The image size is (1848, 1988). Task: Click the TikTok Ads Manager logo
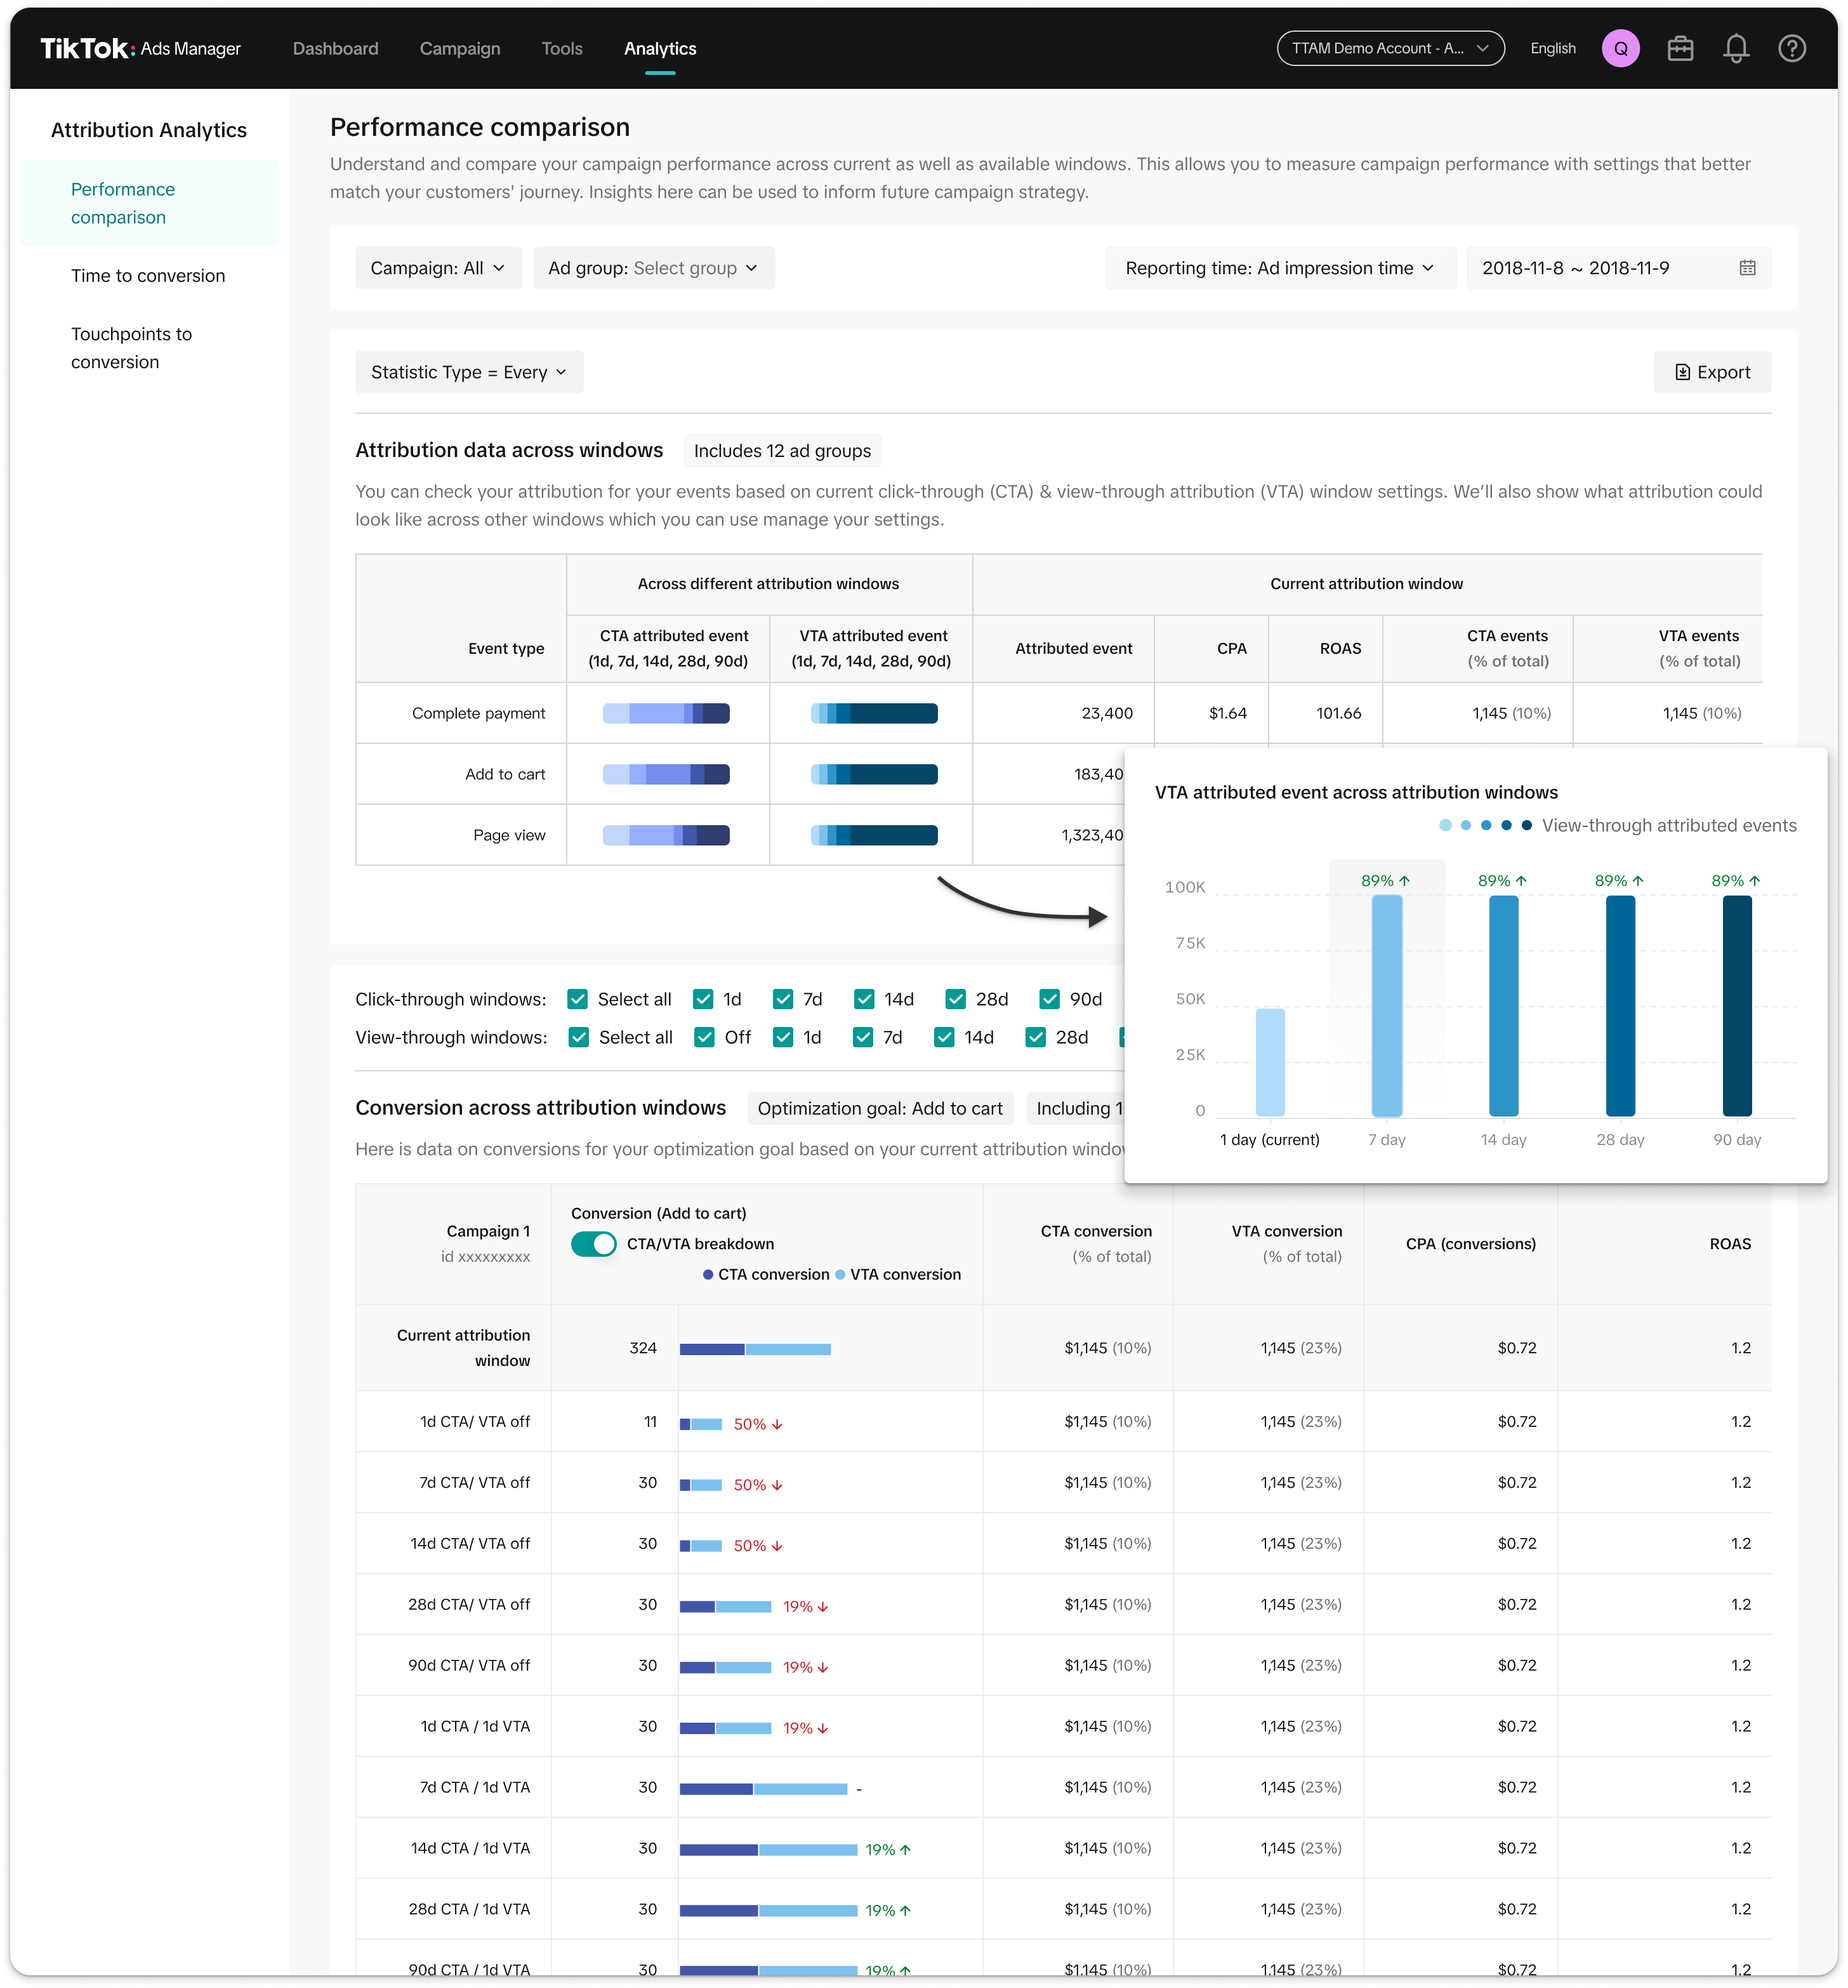click(140, 48)
